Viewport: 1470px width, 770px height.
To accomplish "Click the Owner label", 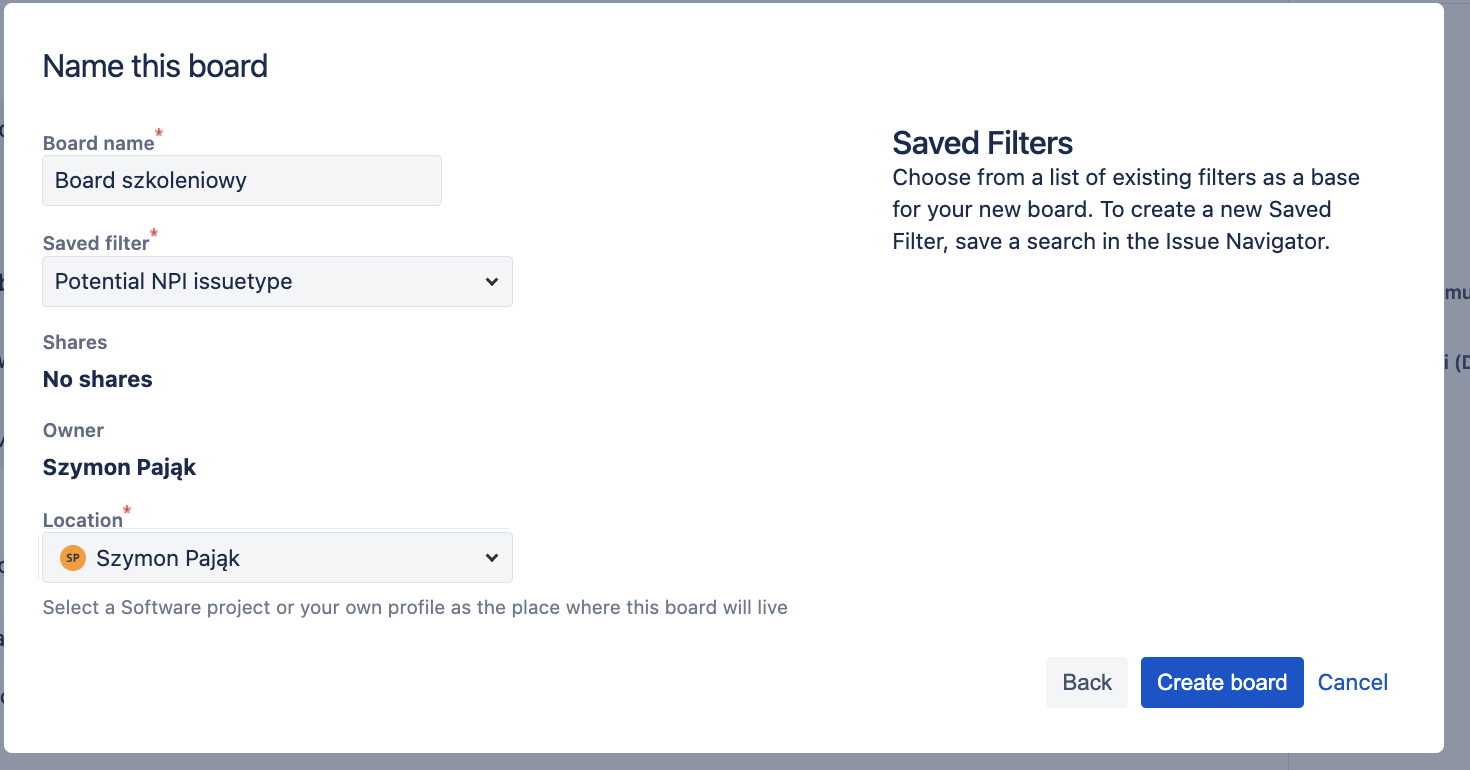I will click(x=73, y=430).
